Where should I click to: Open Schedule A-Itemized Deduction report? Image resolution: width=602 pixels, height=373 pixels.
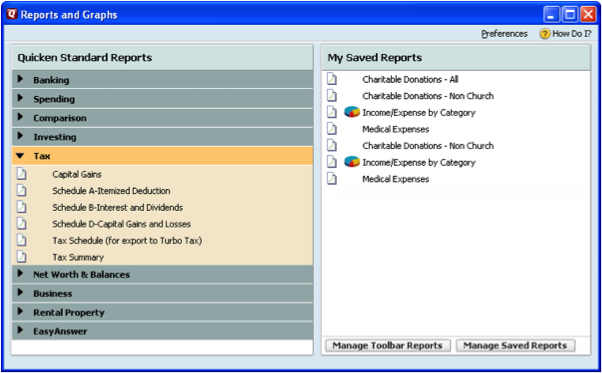[x=111, y=191]
